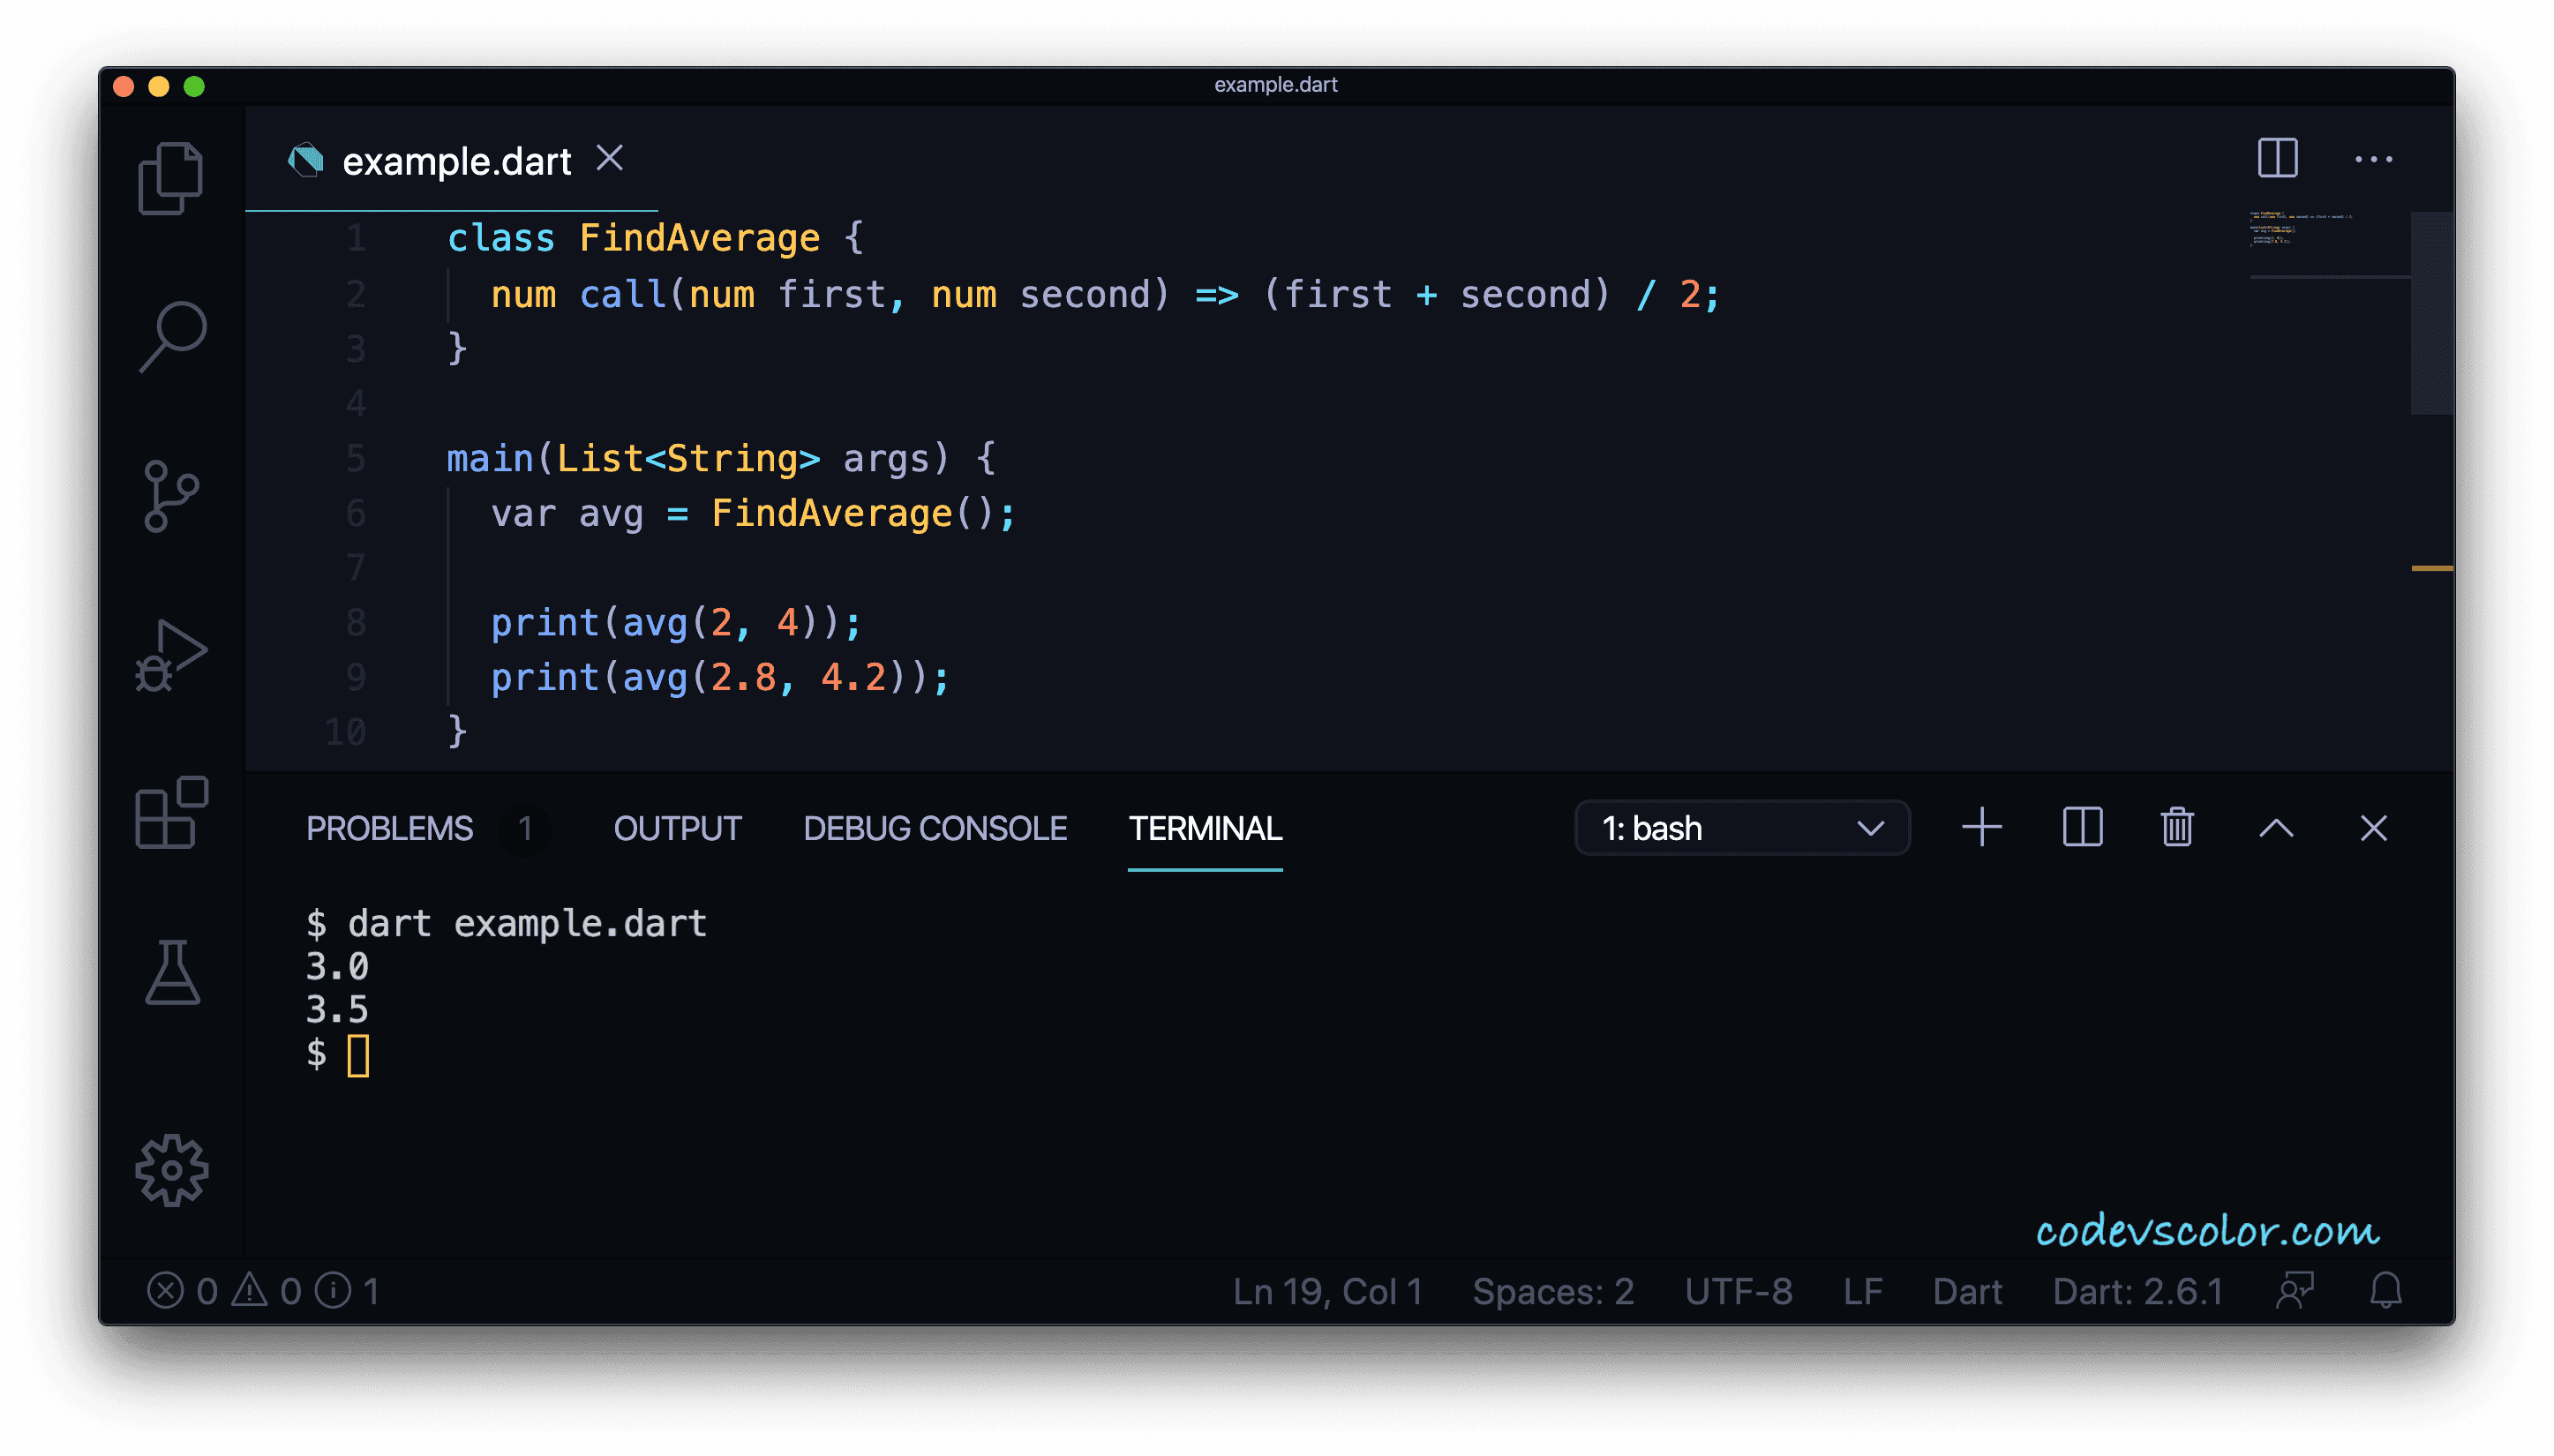This screenshot has width=2554, height=1456.
Task: Click line number 6 in the gutter
Action: (356, 513)
